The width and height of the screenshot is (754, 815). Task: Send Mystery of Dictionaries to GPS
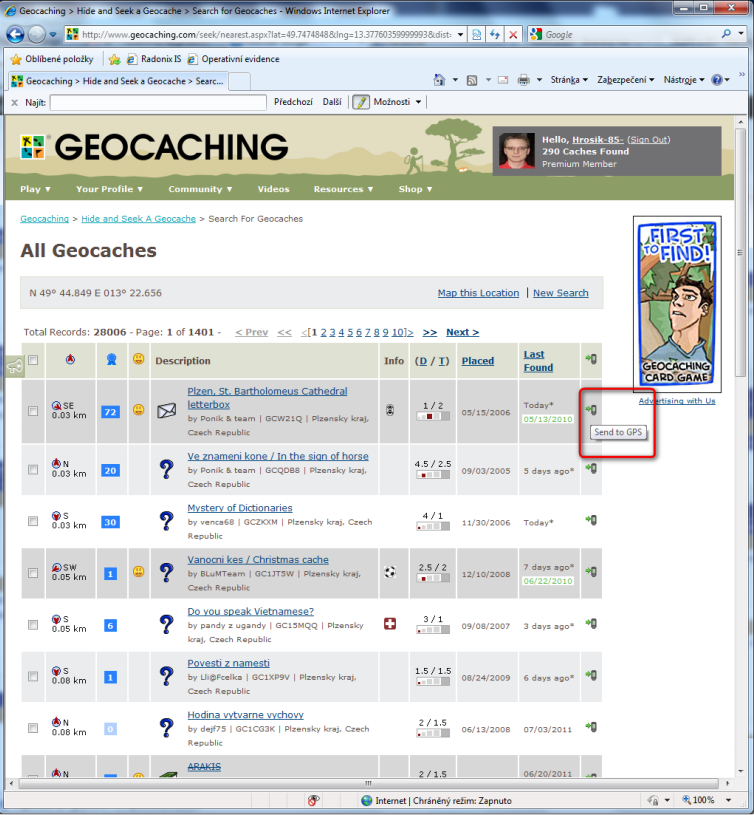[x=591, y=519]
